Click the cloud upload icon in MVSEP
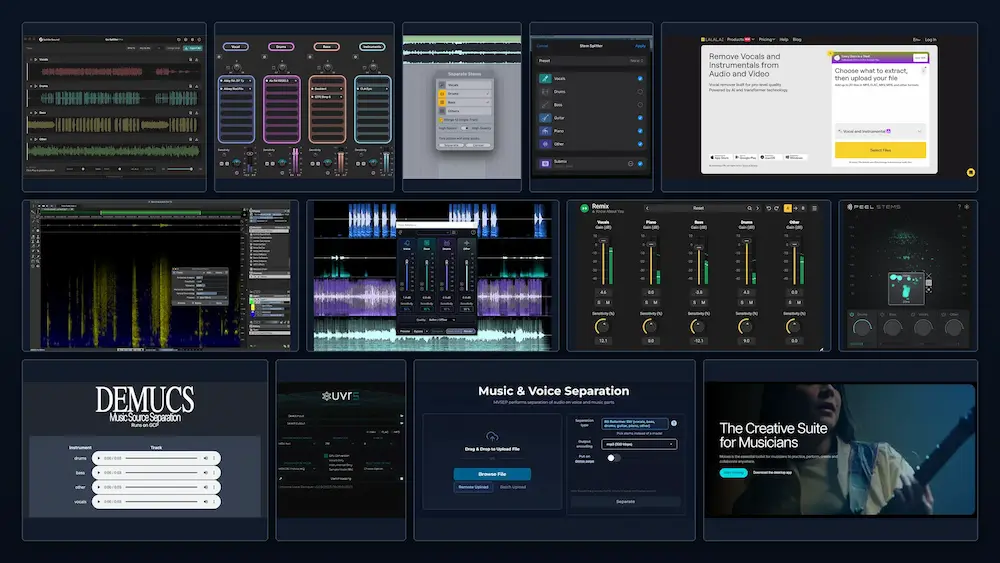This screenshot has height=563, width=1000. point(492,437)
